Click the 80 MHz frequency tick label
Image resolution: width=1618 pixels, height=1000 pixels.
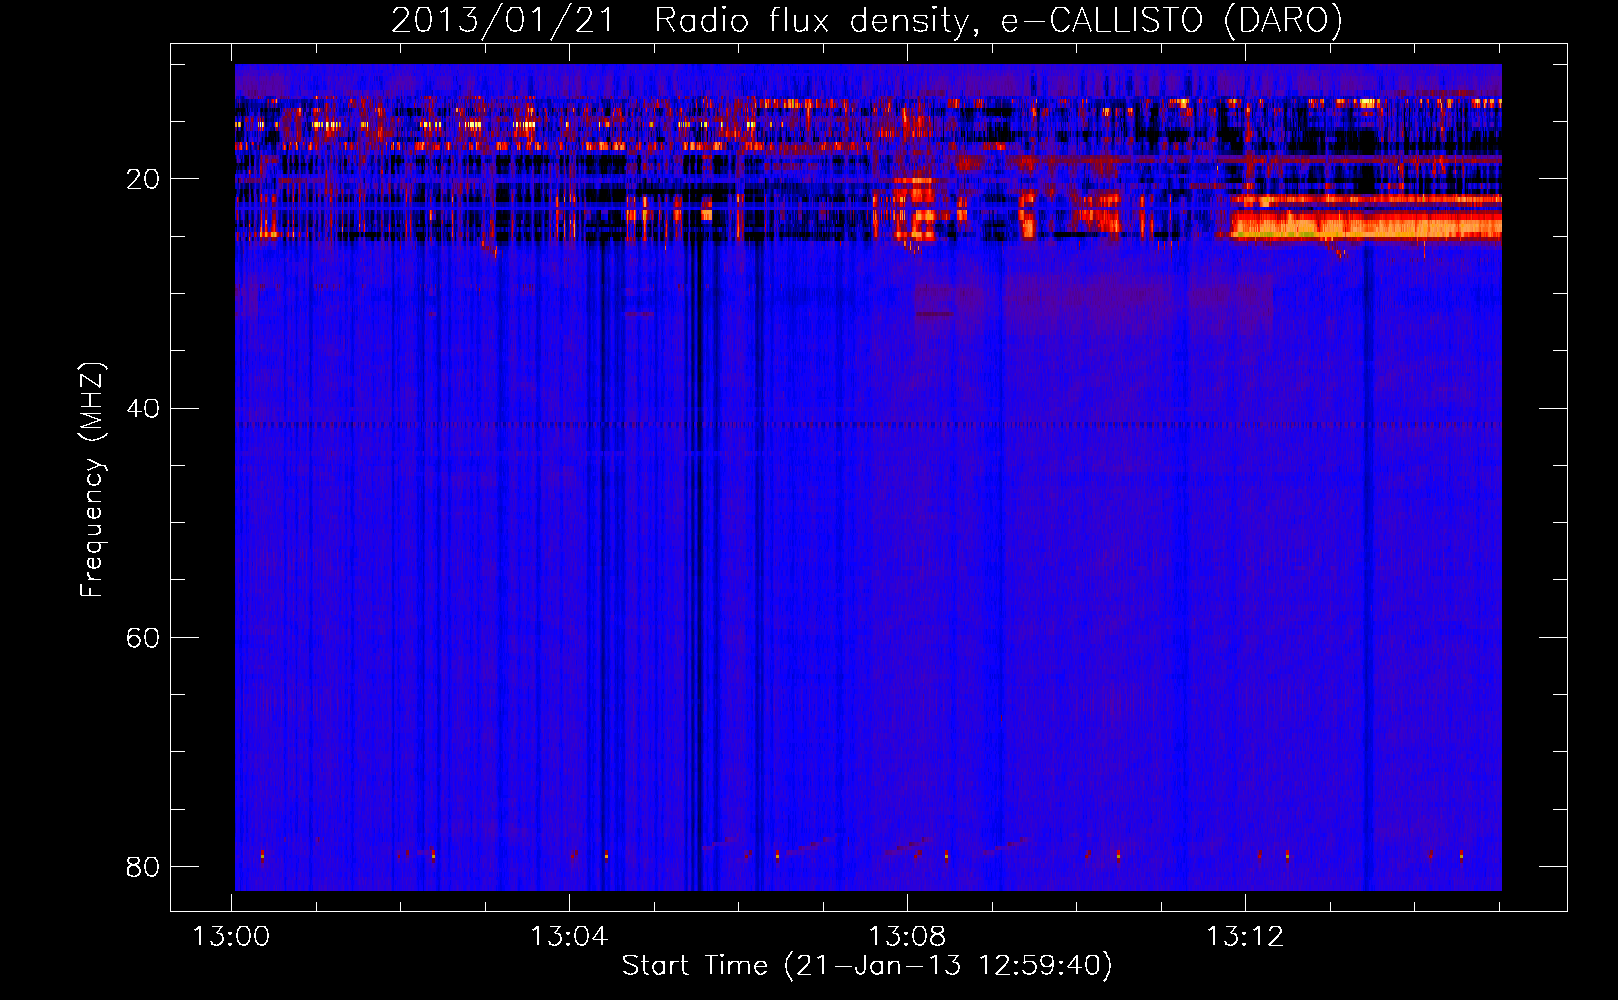click(143, 866)
